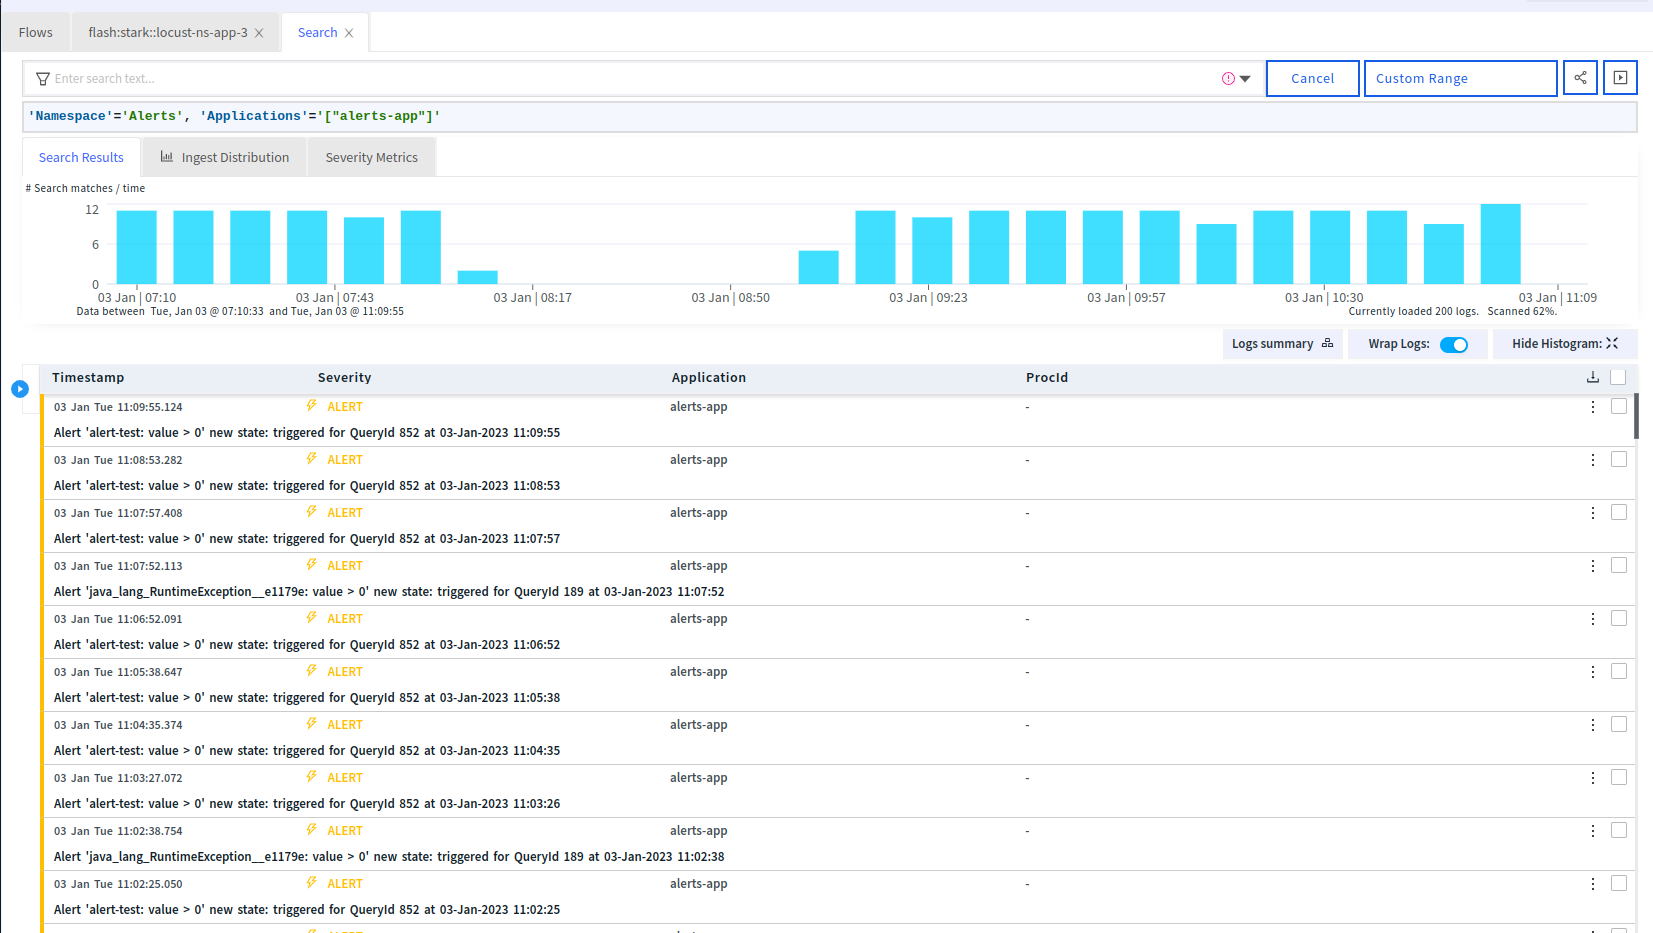
Task: Check the select-all checkbox in table header
Action: tap(1618, 377)
